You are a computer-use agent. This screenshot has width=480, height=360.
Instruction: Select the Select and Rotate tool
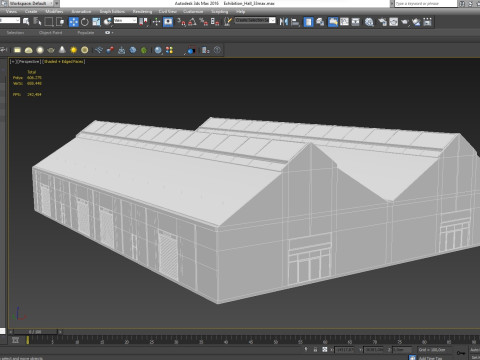coord(85,22)
